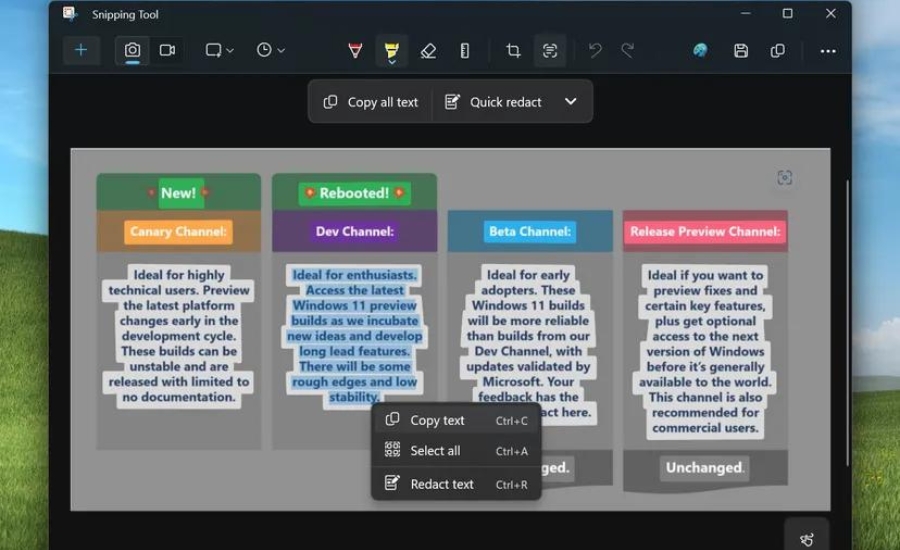Viewport: 900px width, 550px height.
Task: Select the Image crop tool
Action: tap(513, 51)
